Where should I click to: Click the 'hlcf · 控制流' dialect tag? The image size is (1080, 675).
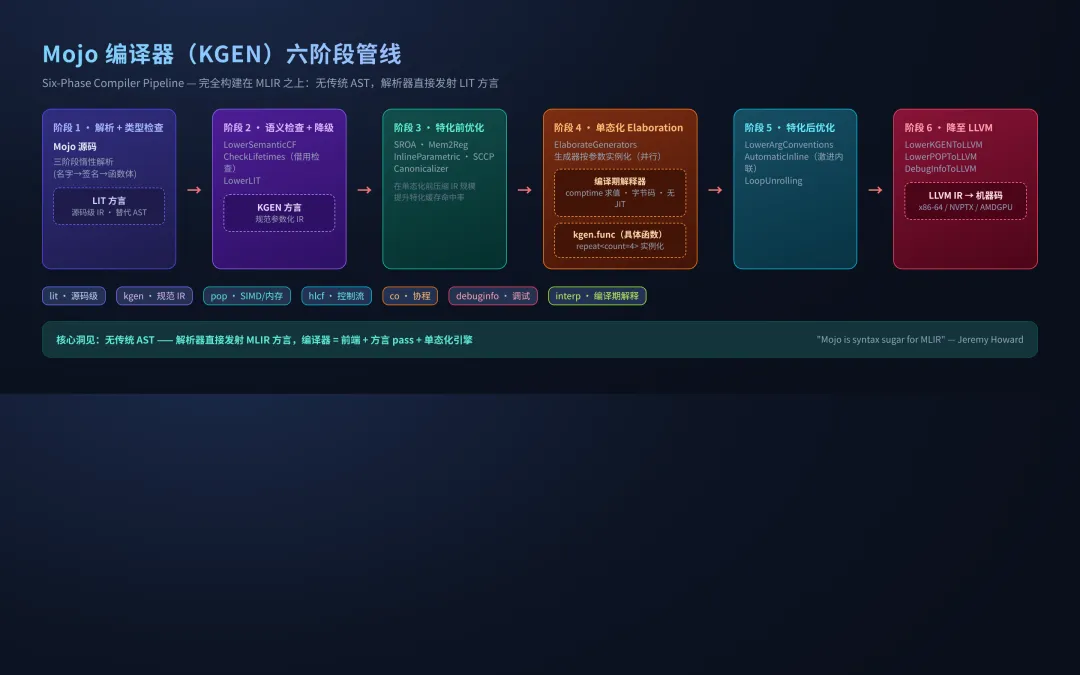click(x=336, y=295)
